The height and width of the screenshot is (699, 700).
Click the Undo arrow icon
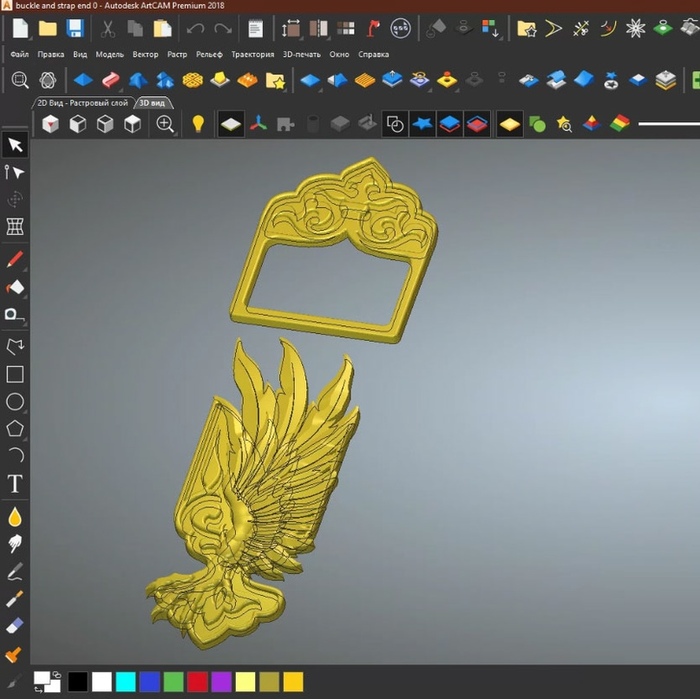pyautogui.click(x=196, y=28)
